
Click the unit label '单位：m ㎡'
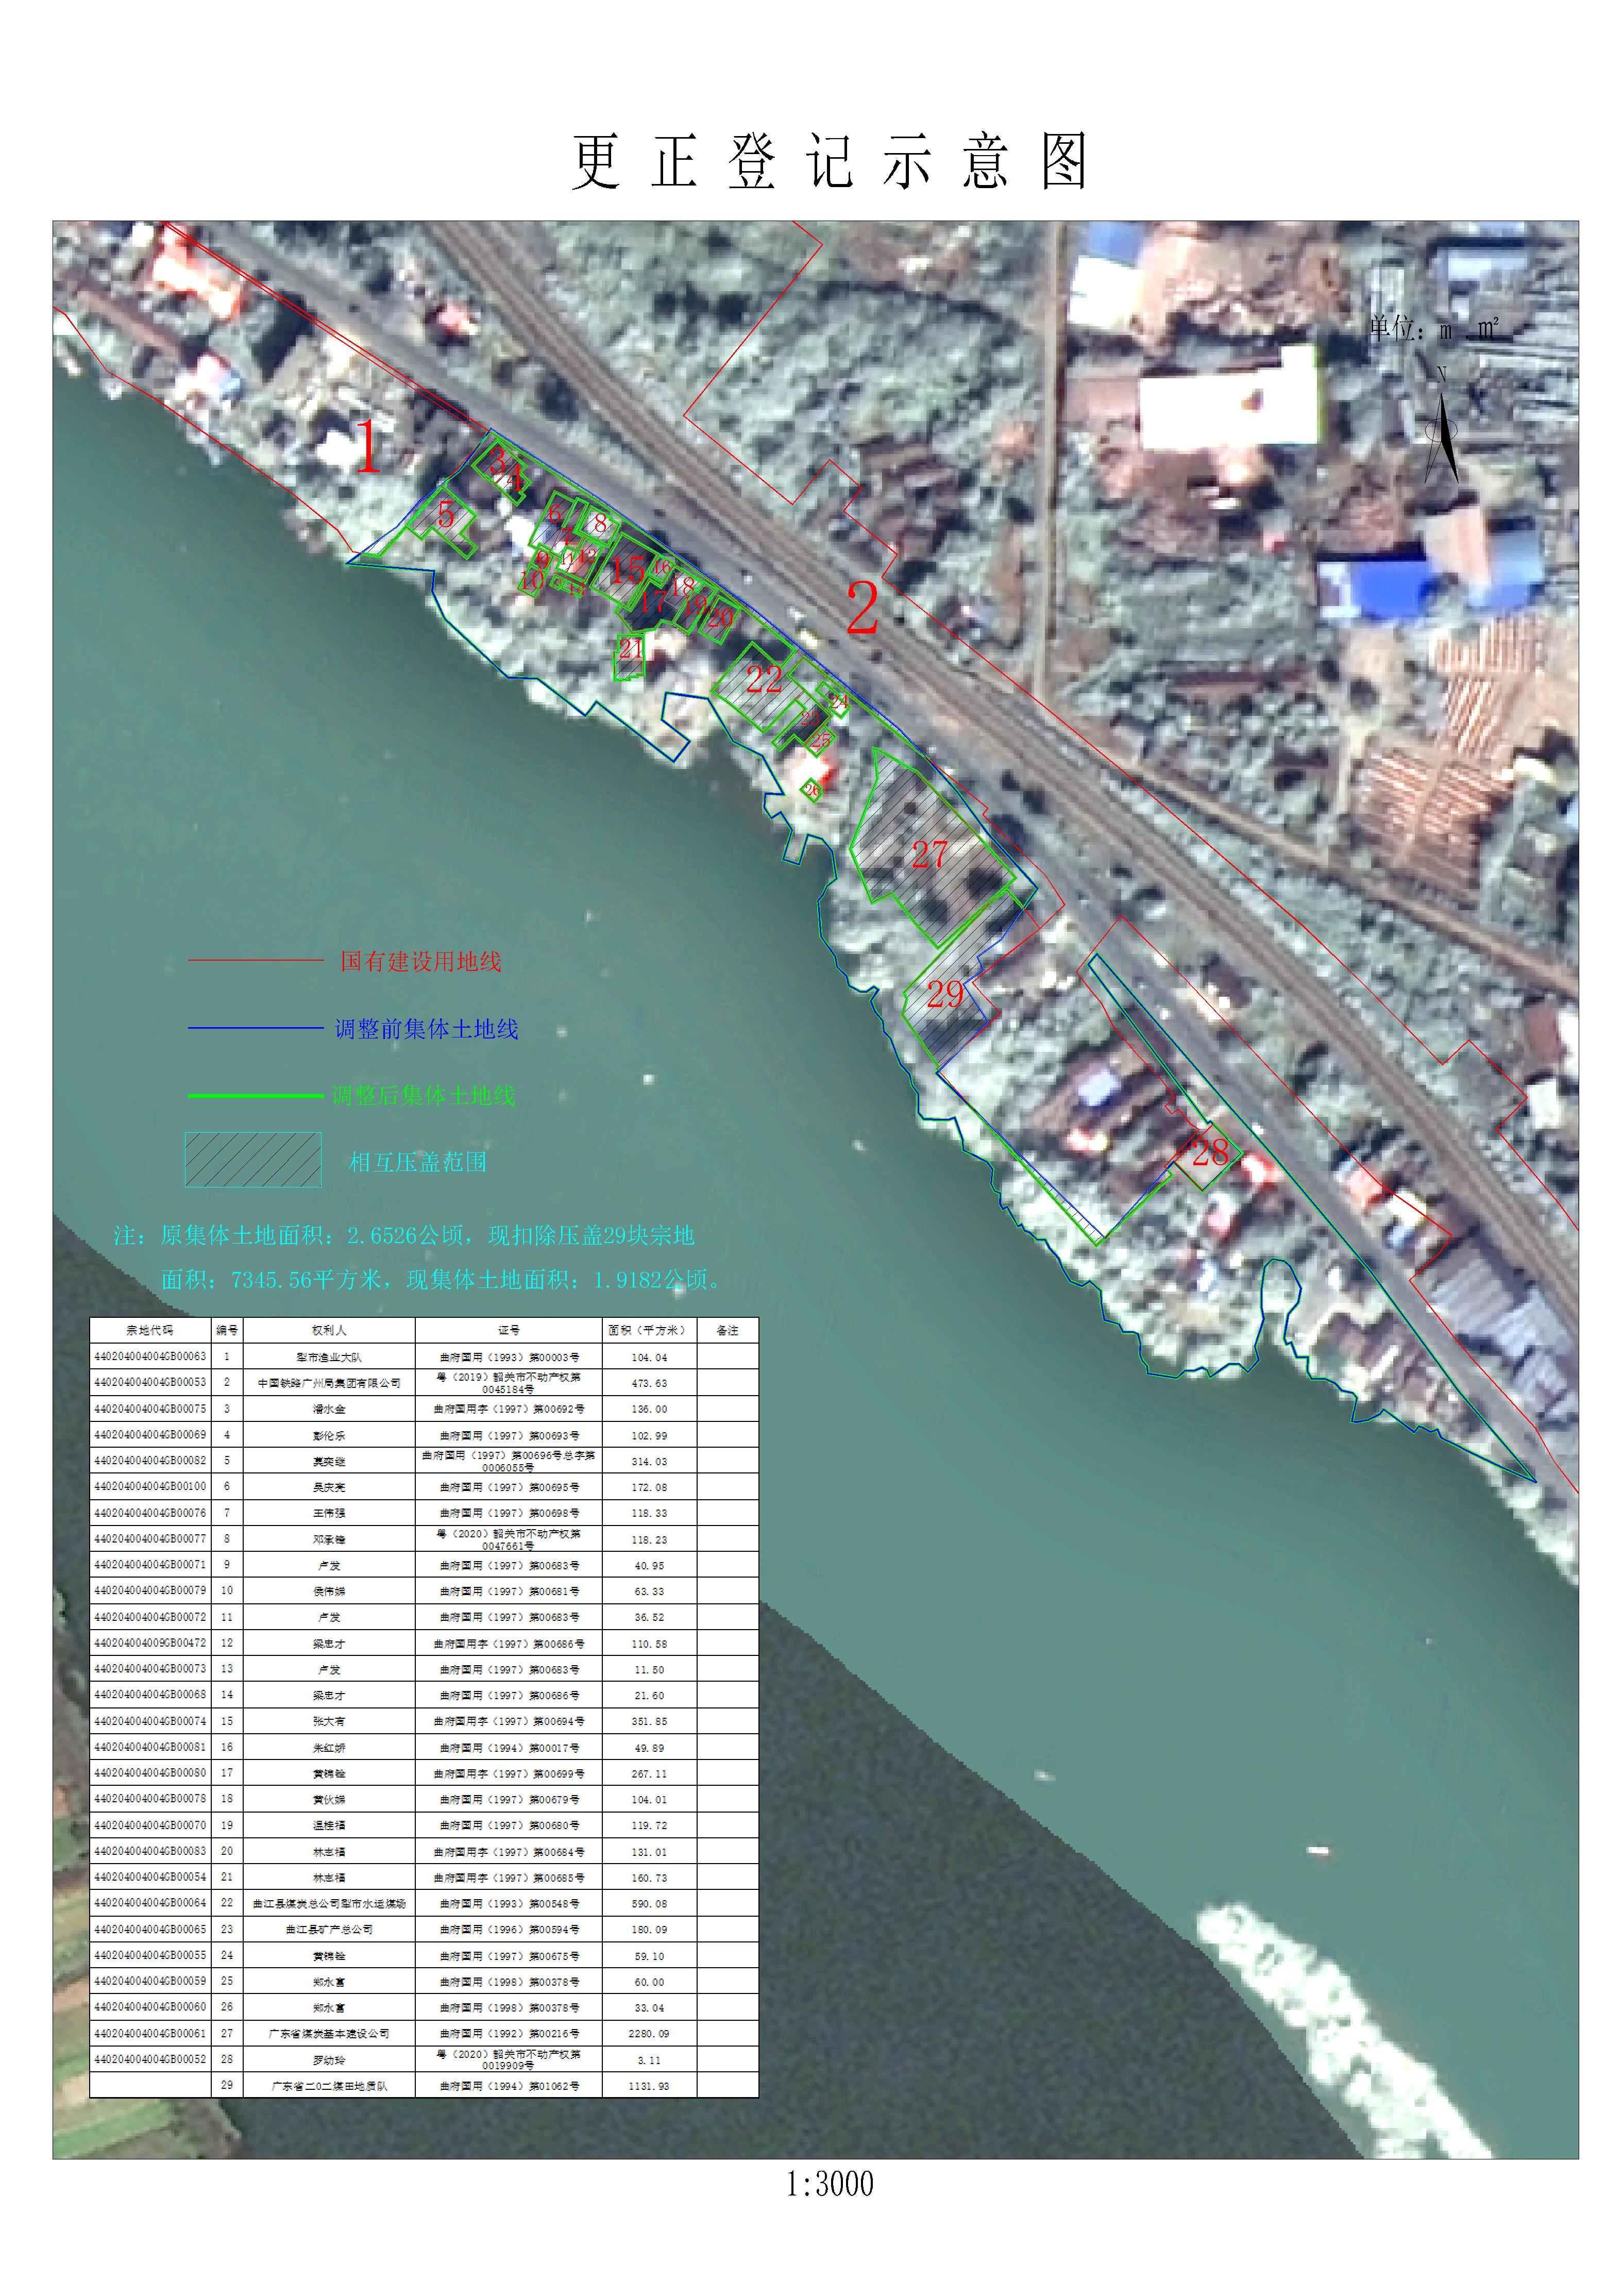1434,328
